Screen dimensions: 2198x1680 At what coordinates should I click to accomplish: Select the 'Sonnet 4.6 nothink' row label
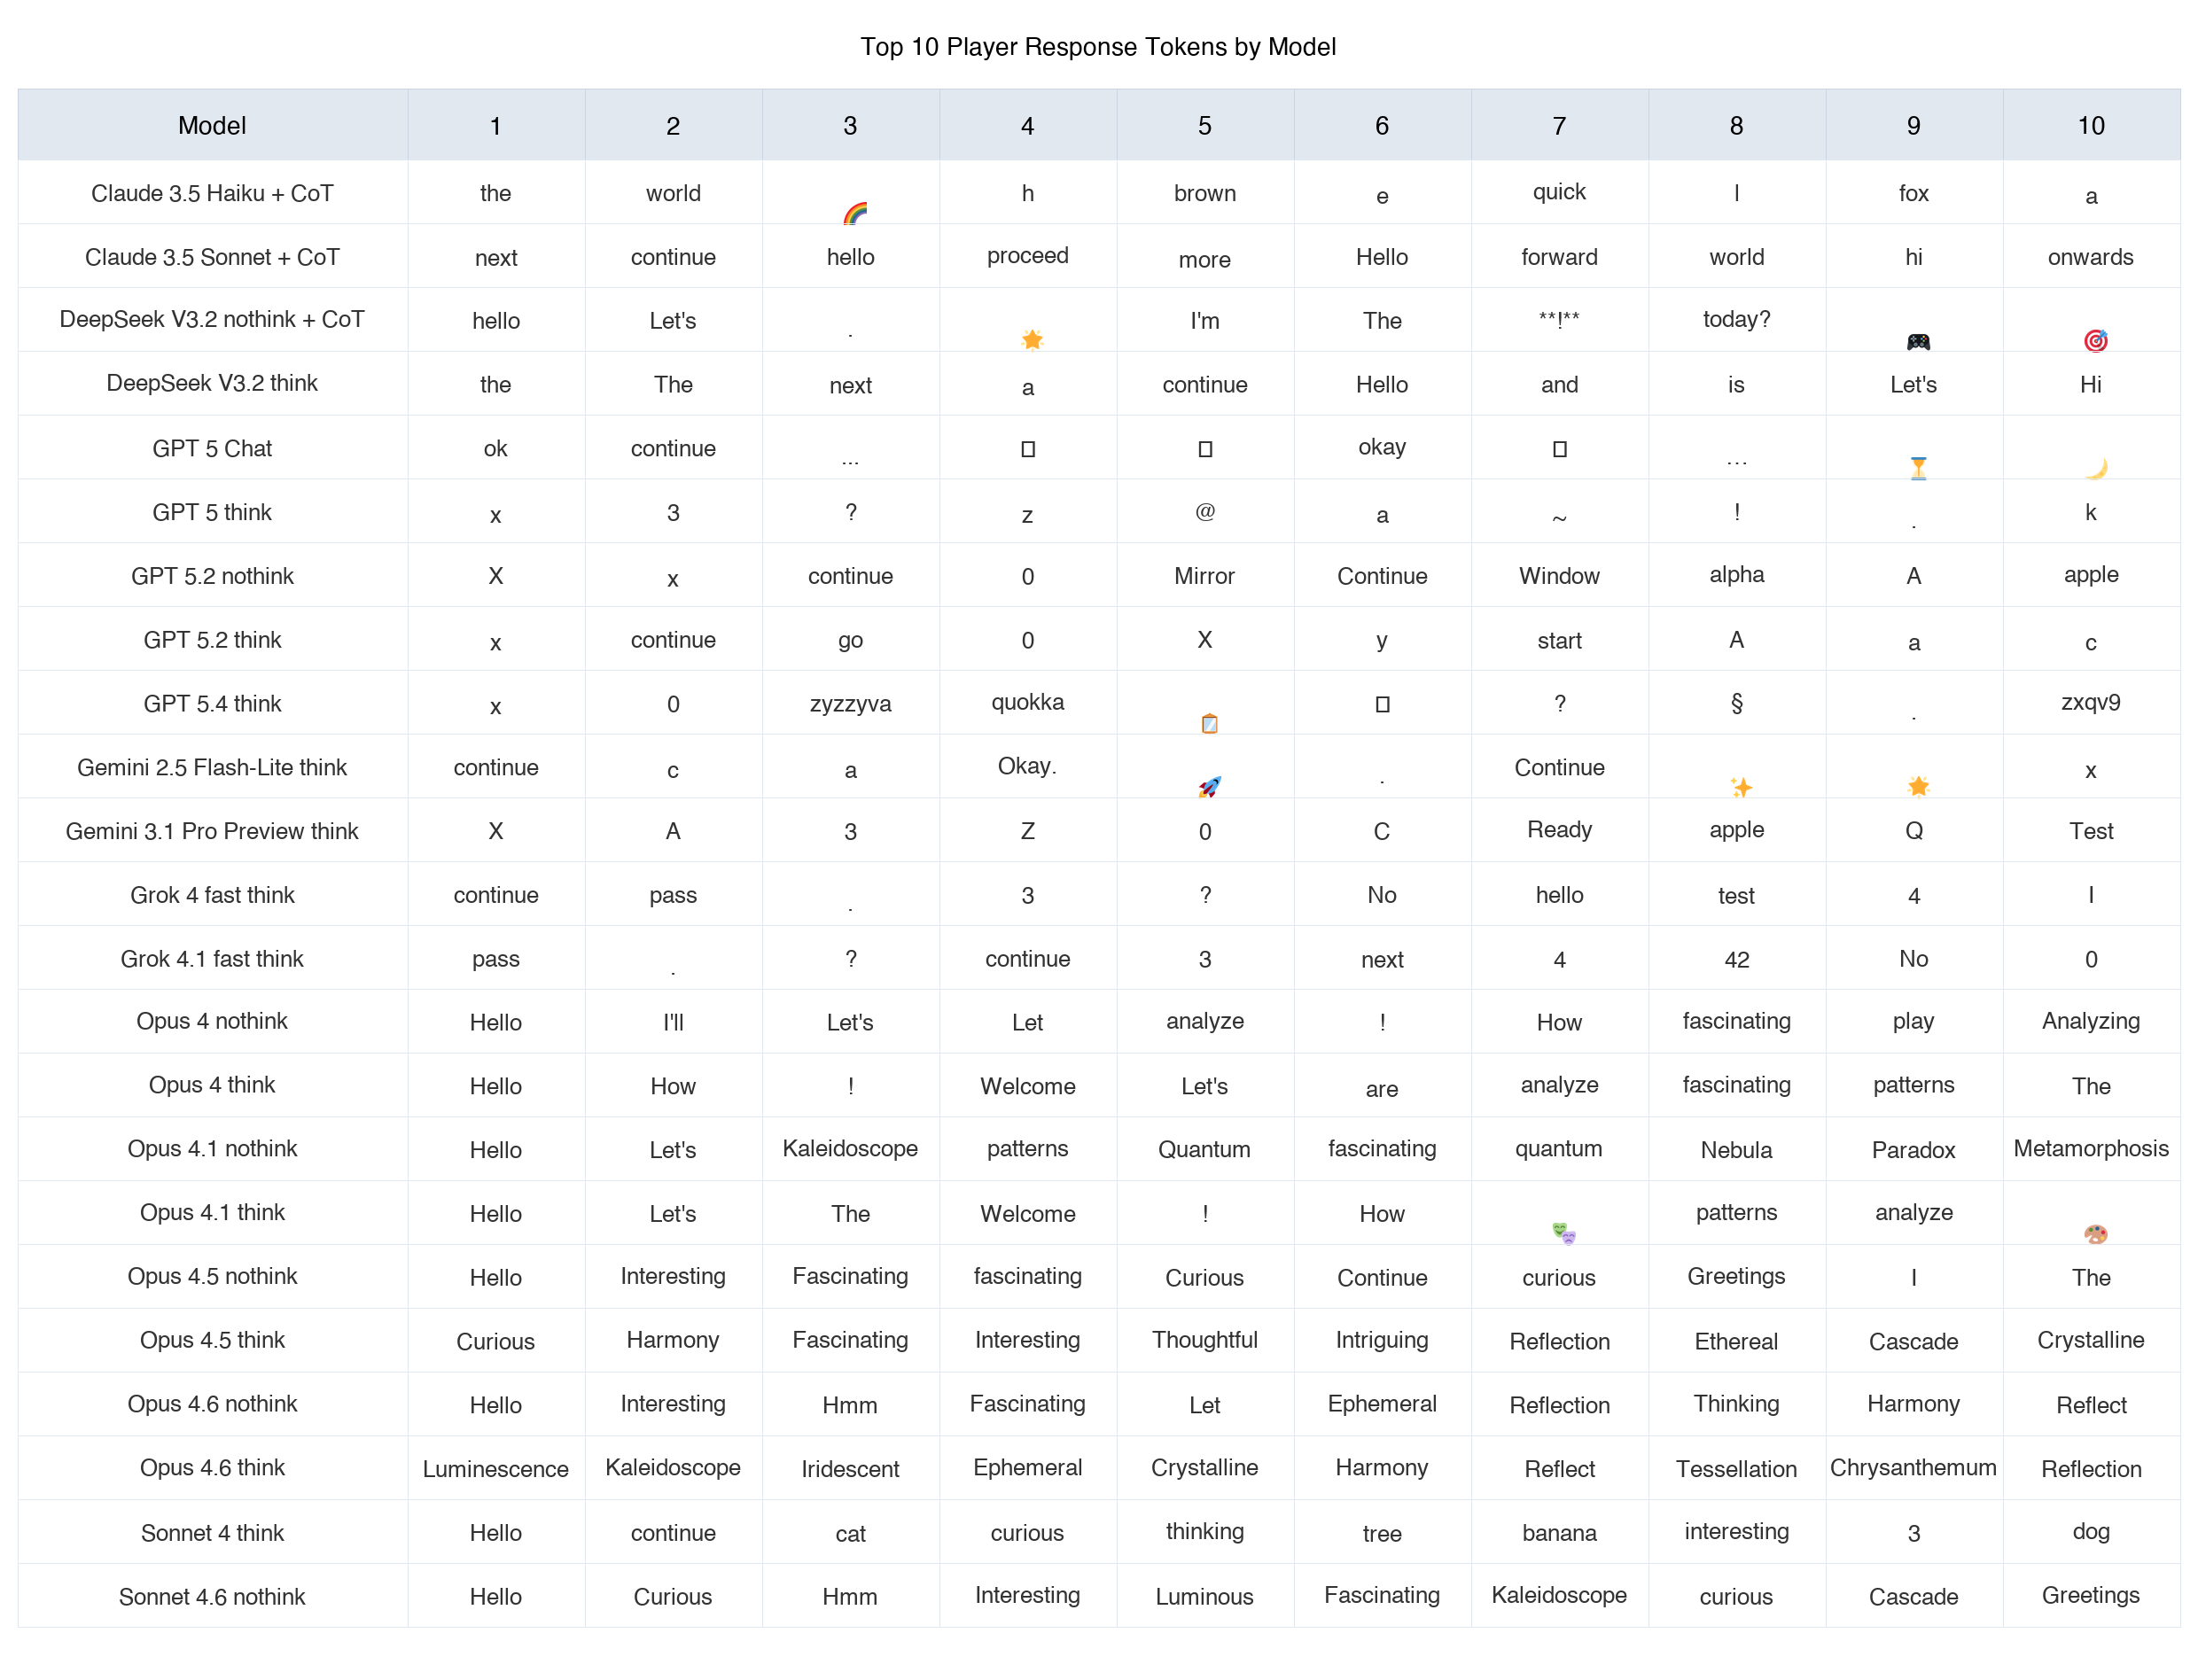click(x=212, y=1596)
